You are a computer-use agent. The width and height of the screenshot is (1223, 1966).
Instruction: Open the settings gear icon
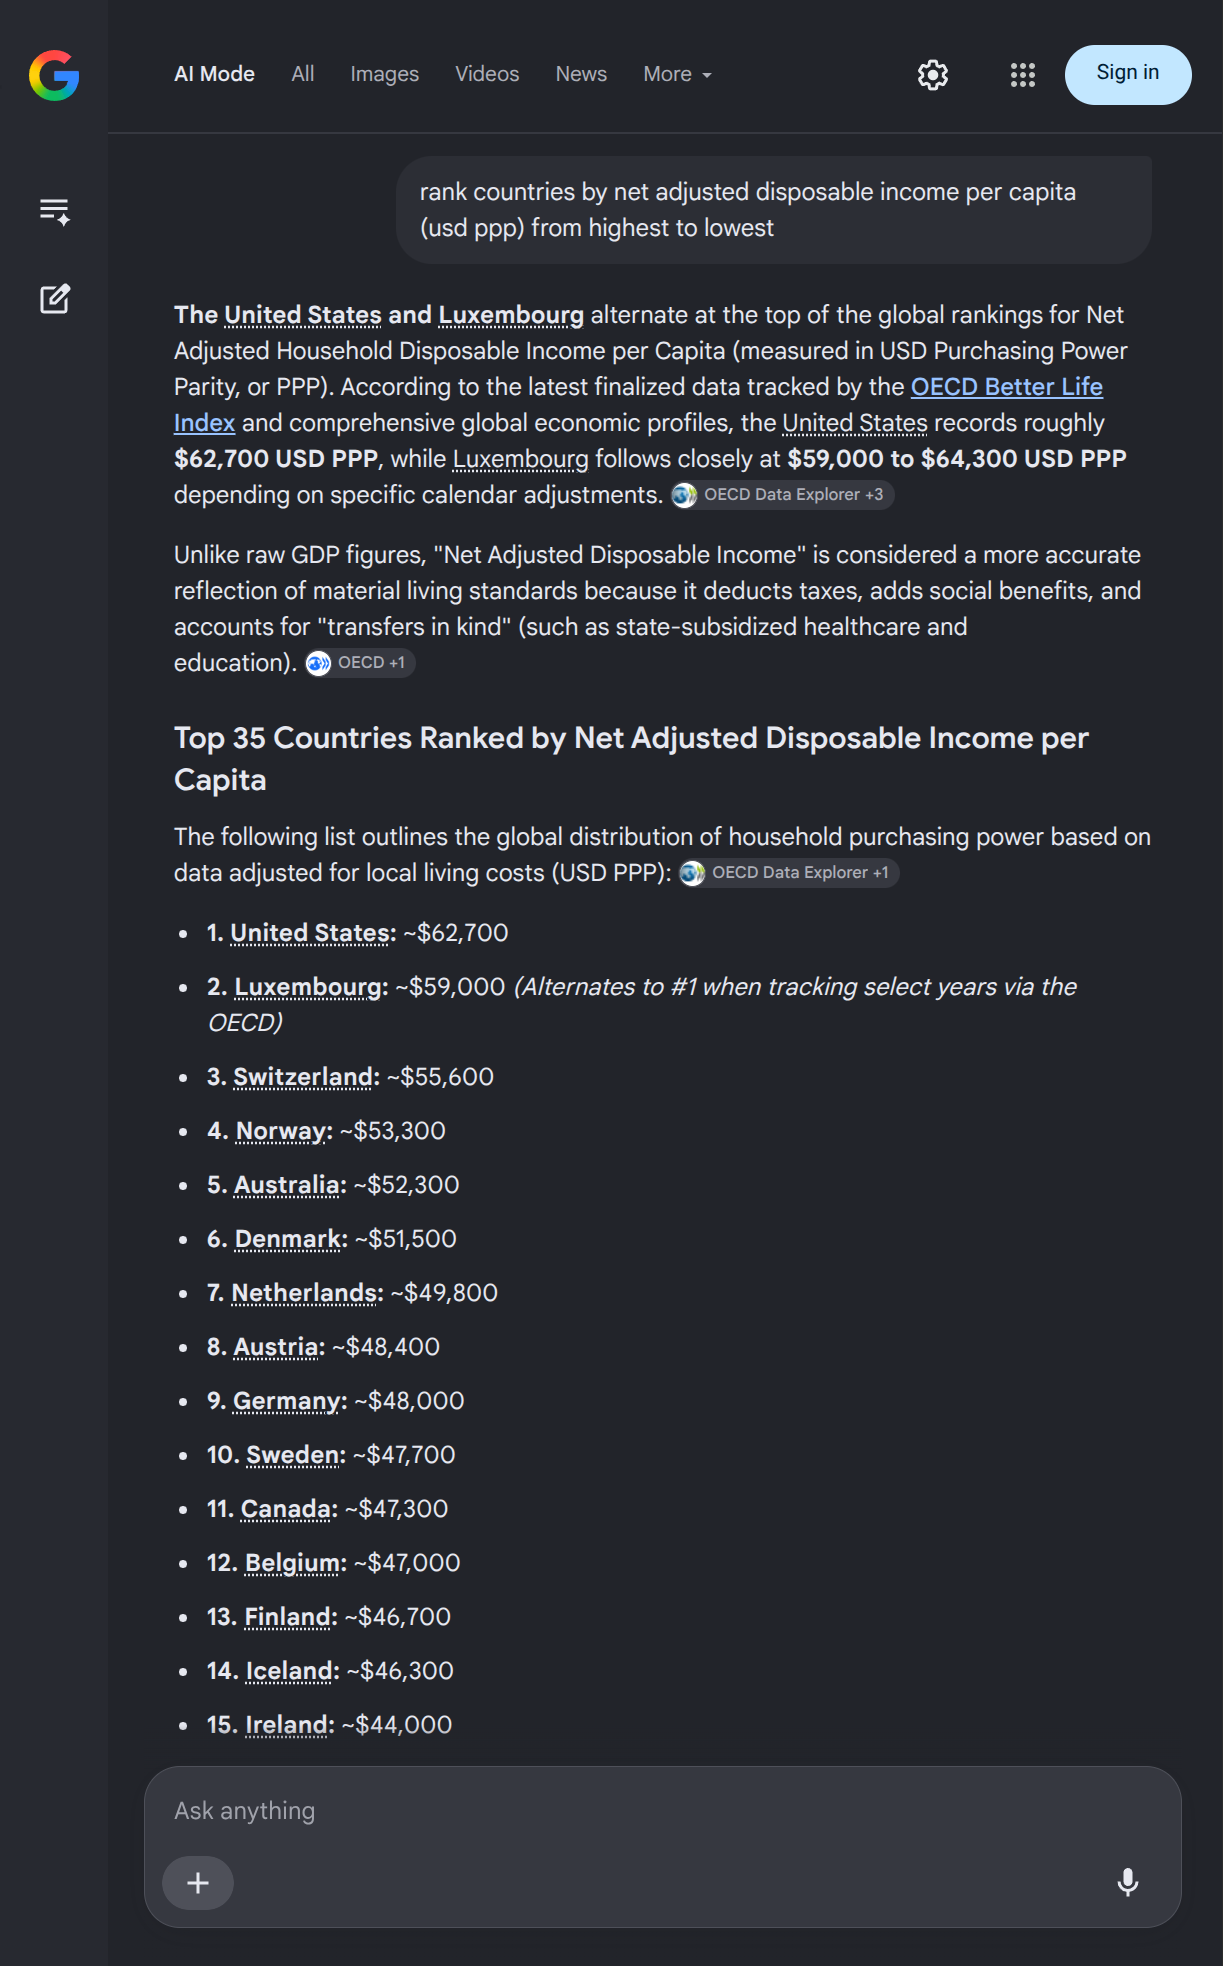(x=932, y=75)
